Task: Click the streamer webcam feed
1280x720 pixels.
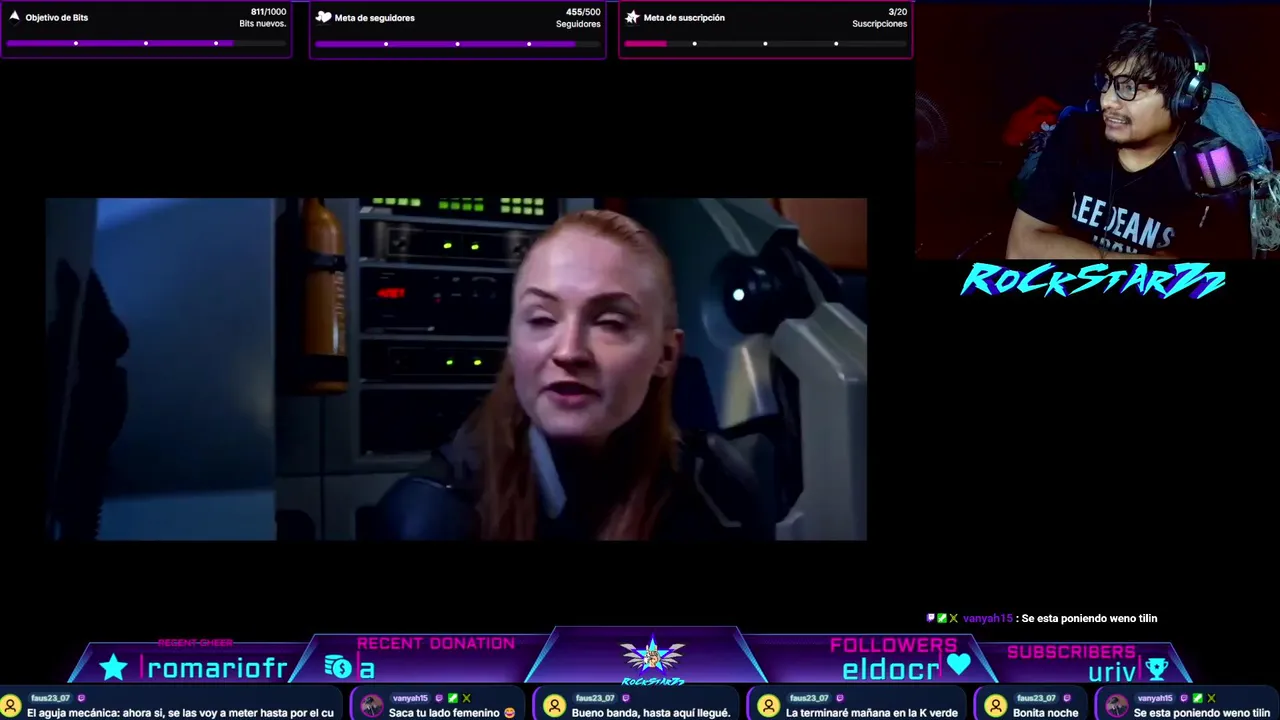Action: [x=1097, y=130]
